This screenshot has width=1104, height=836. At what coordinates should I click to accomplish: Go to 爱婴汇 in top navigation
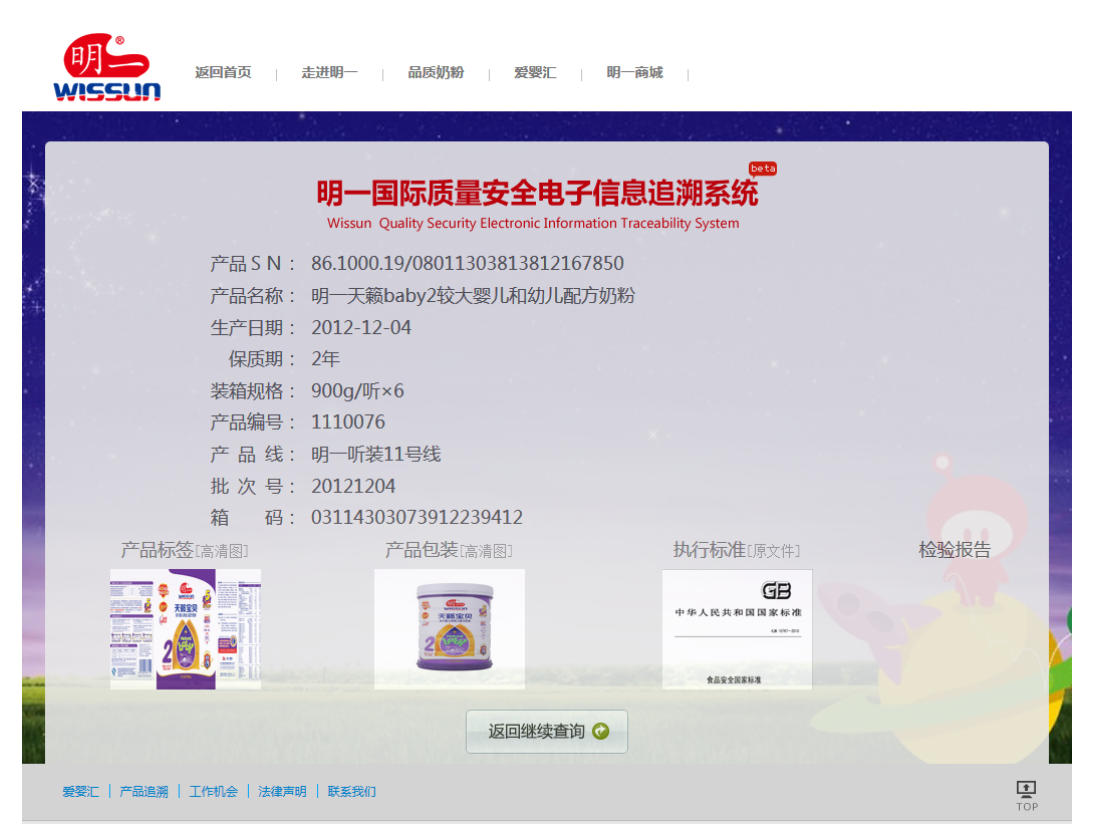coord(535,73)
